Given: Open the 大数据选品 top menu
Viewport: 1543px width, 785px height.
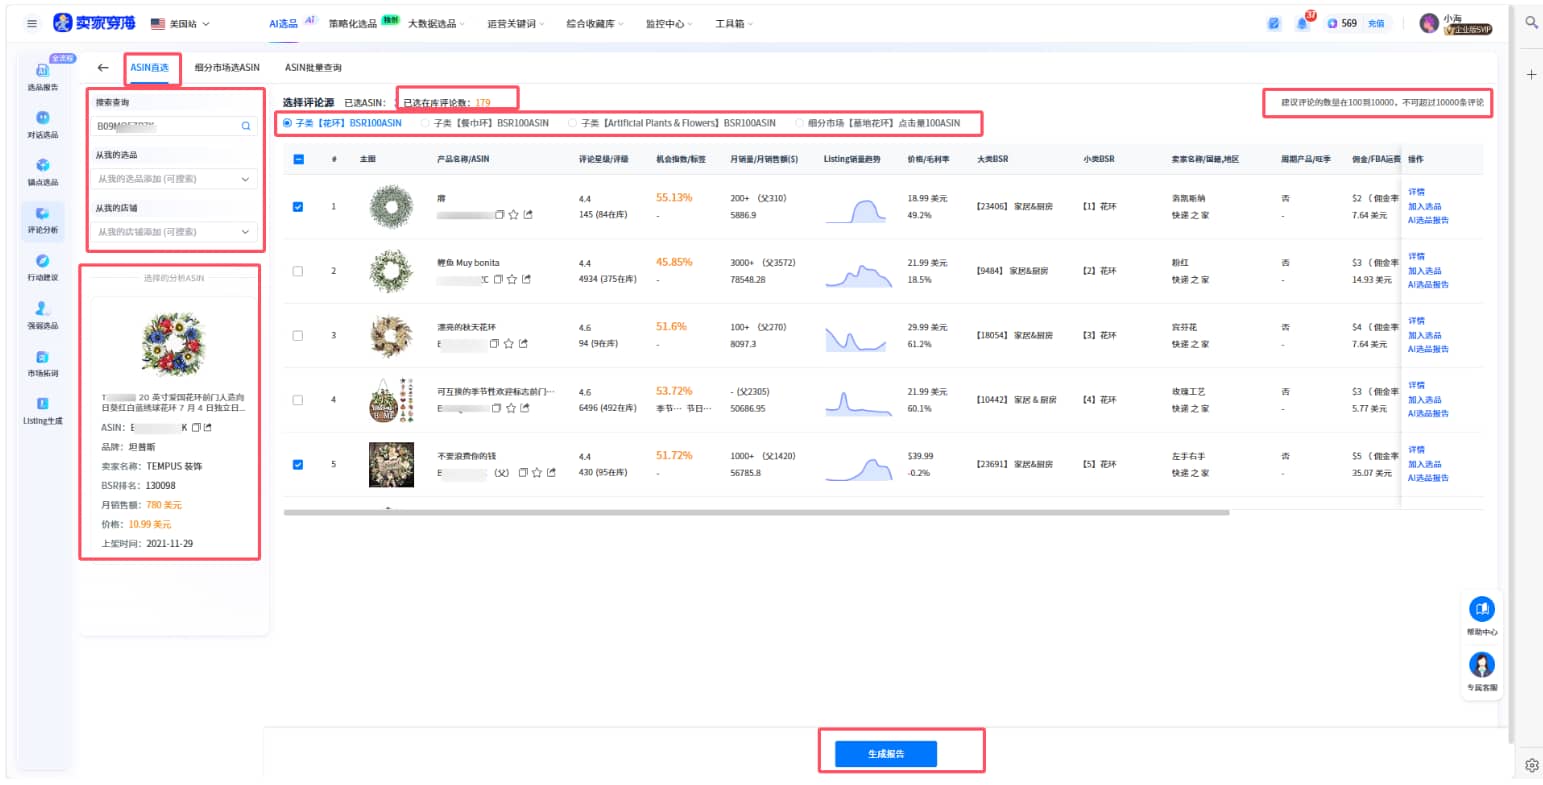Looking at the screenshot, I should (436, 23).
